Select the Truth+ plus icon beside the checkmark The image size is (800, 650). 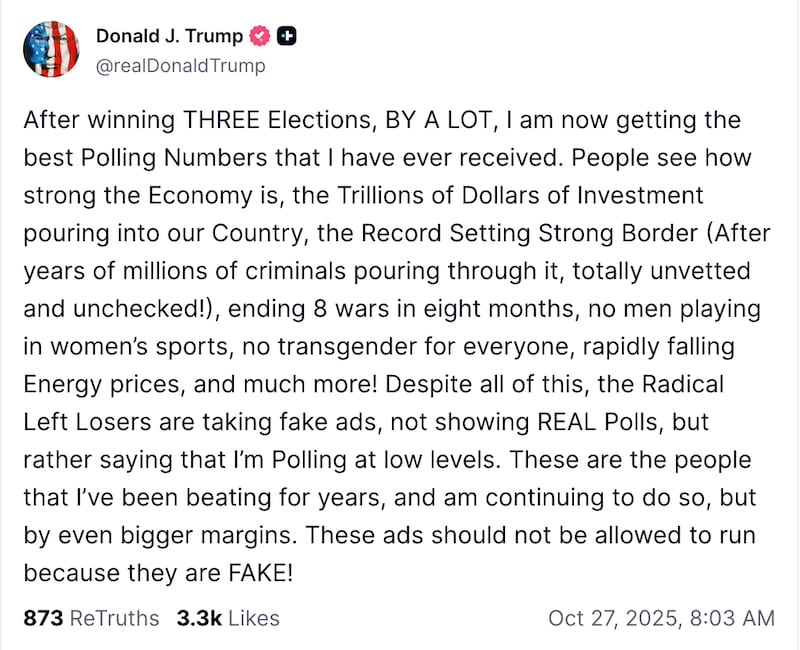285,35
